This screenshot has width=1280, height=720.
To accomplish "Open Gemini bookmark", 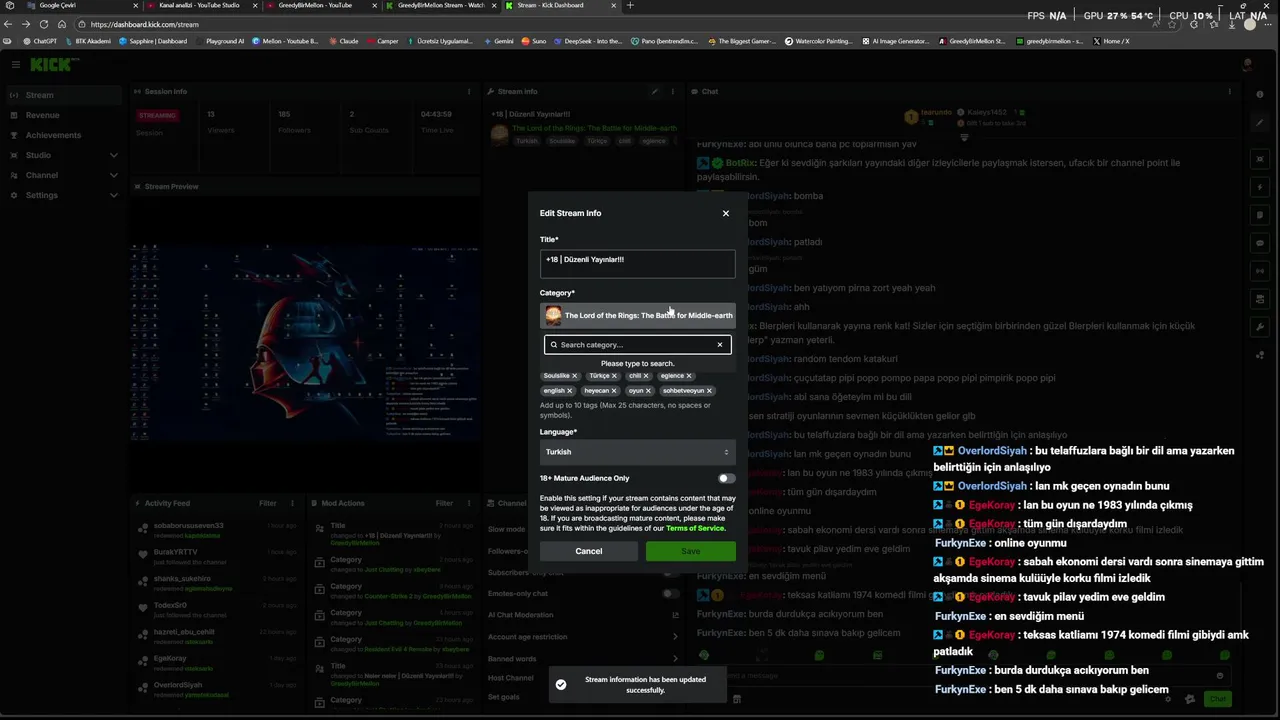I will 498,41.
